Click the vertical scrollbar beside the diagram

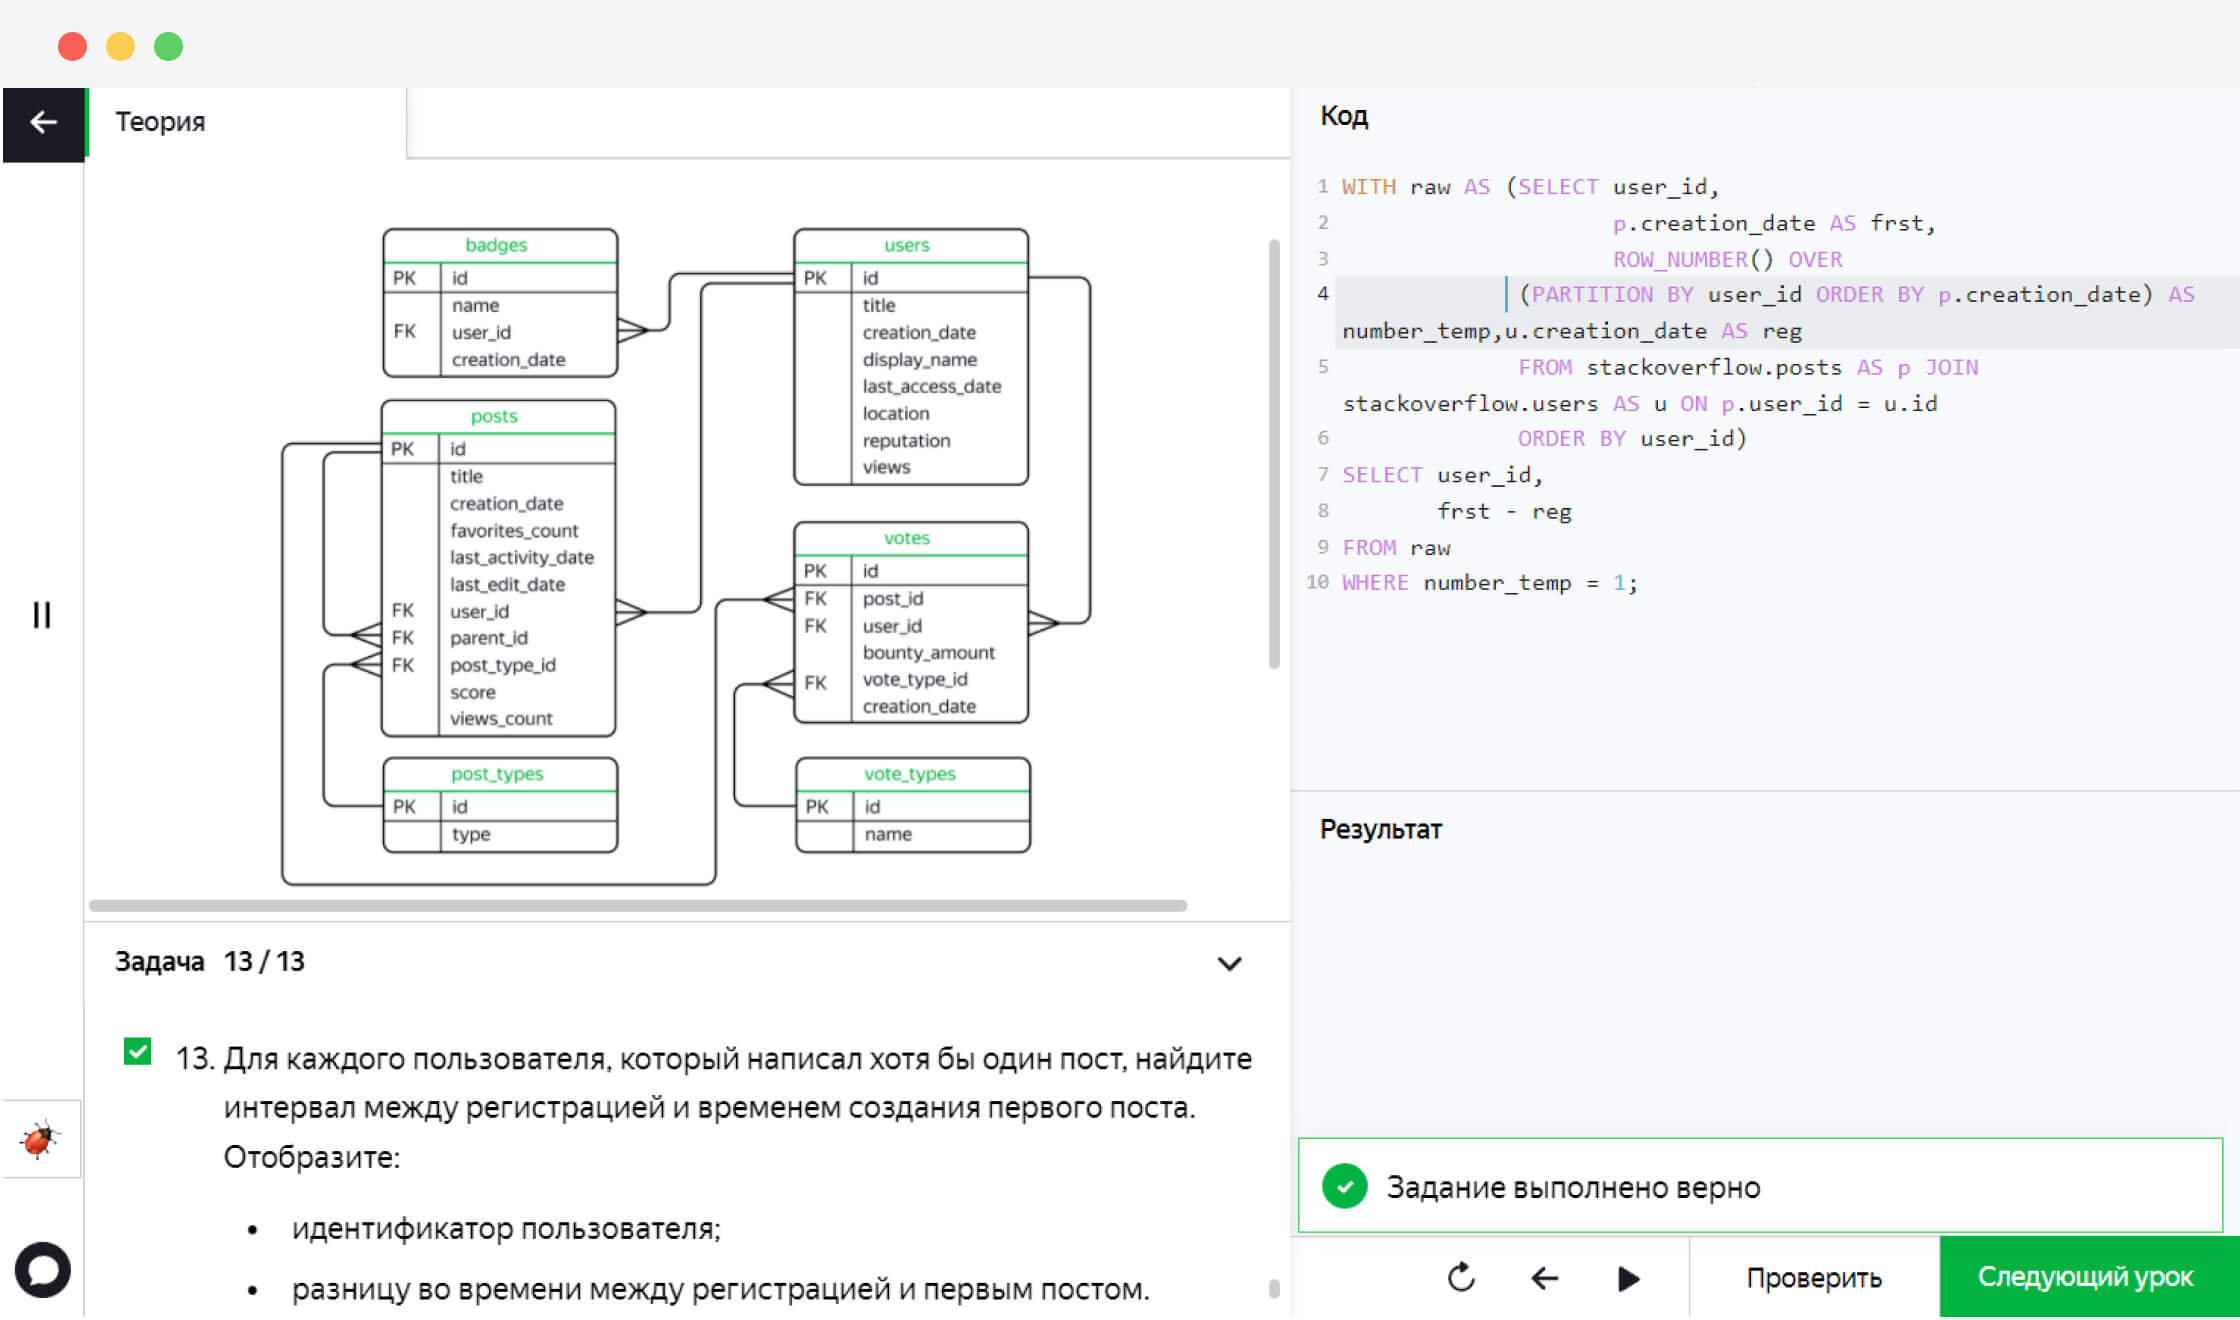coord(1274,454)
